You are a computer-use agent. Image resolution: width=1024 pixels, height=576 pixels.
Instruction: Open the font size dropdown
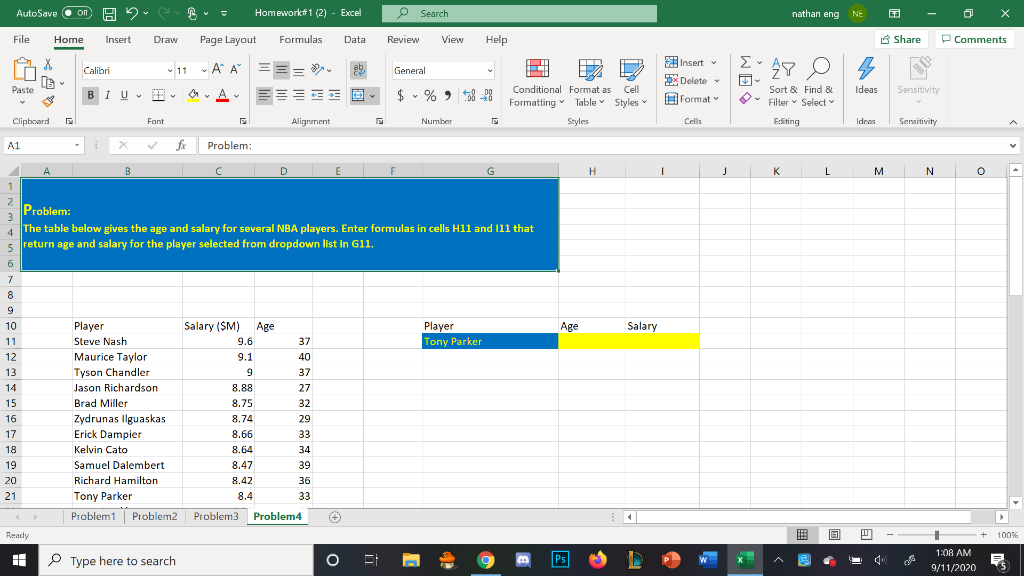pos(203,71)
